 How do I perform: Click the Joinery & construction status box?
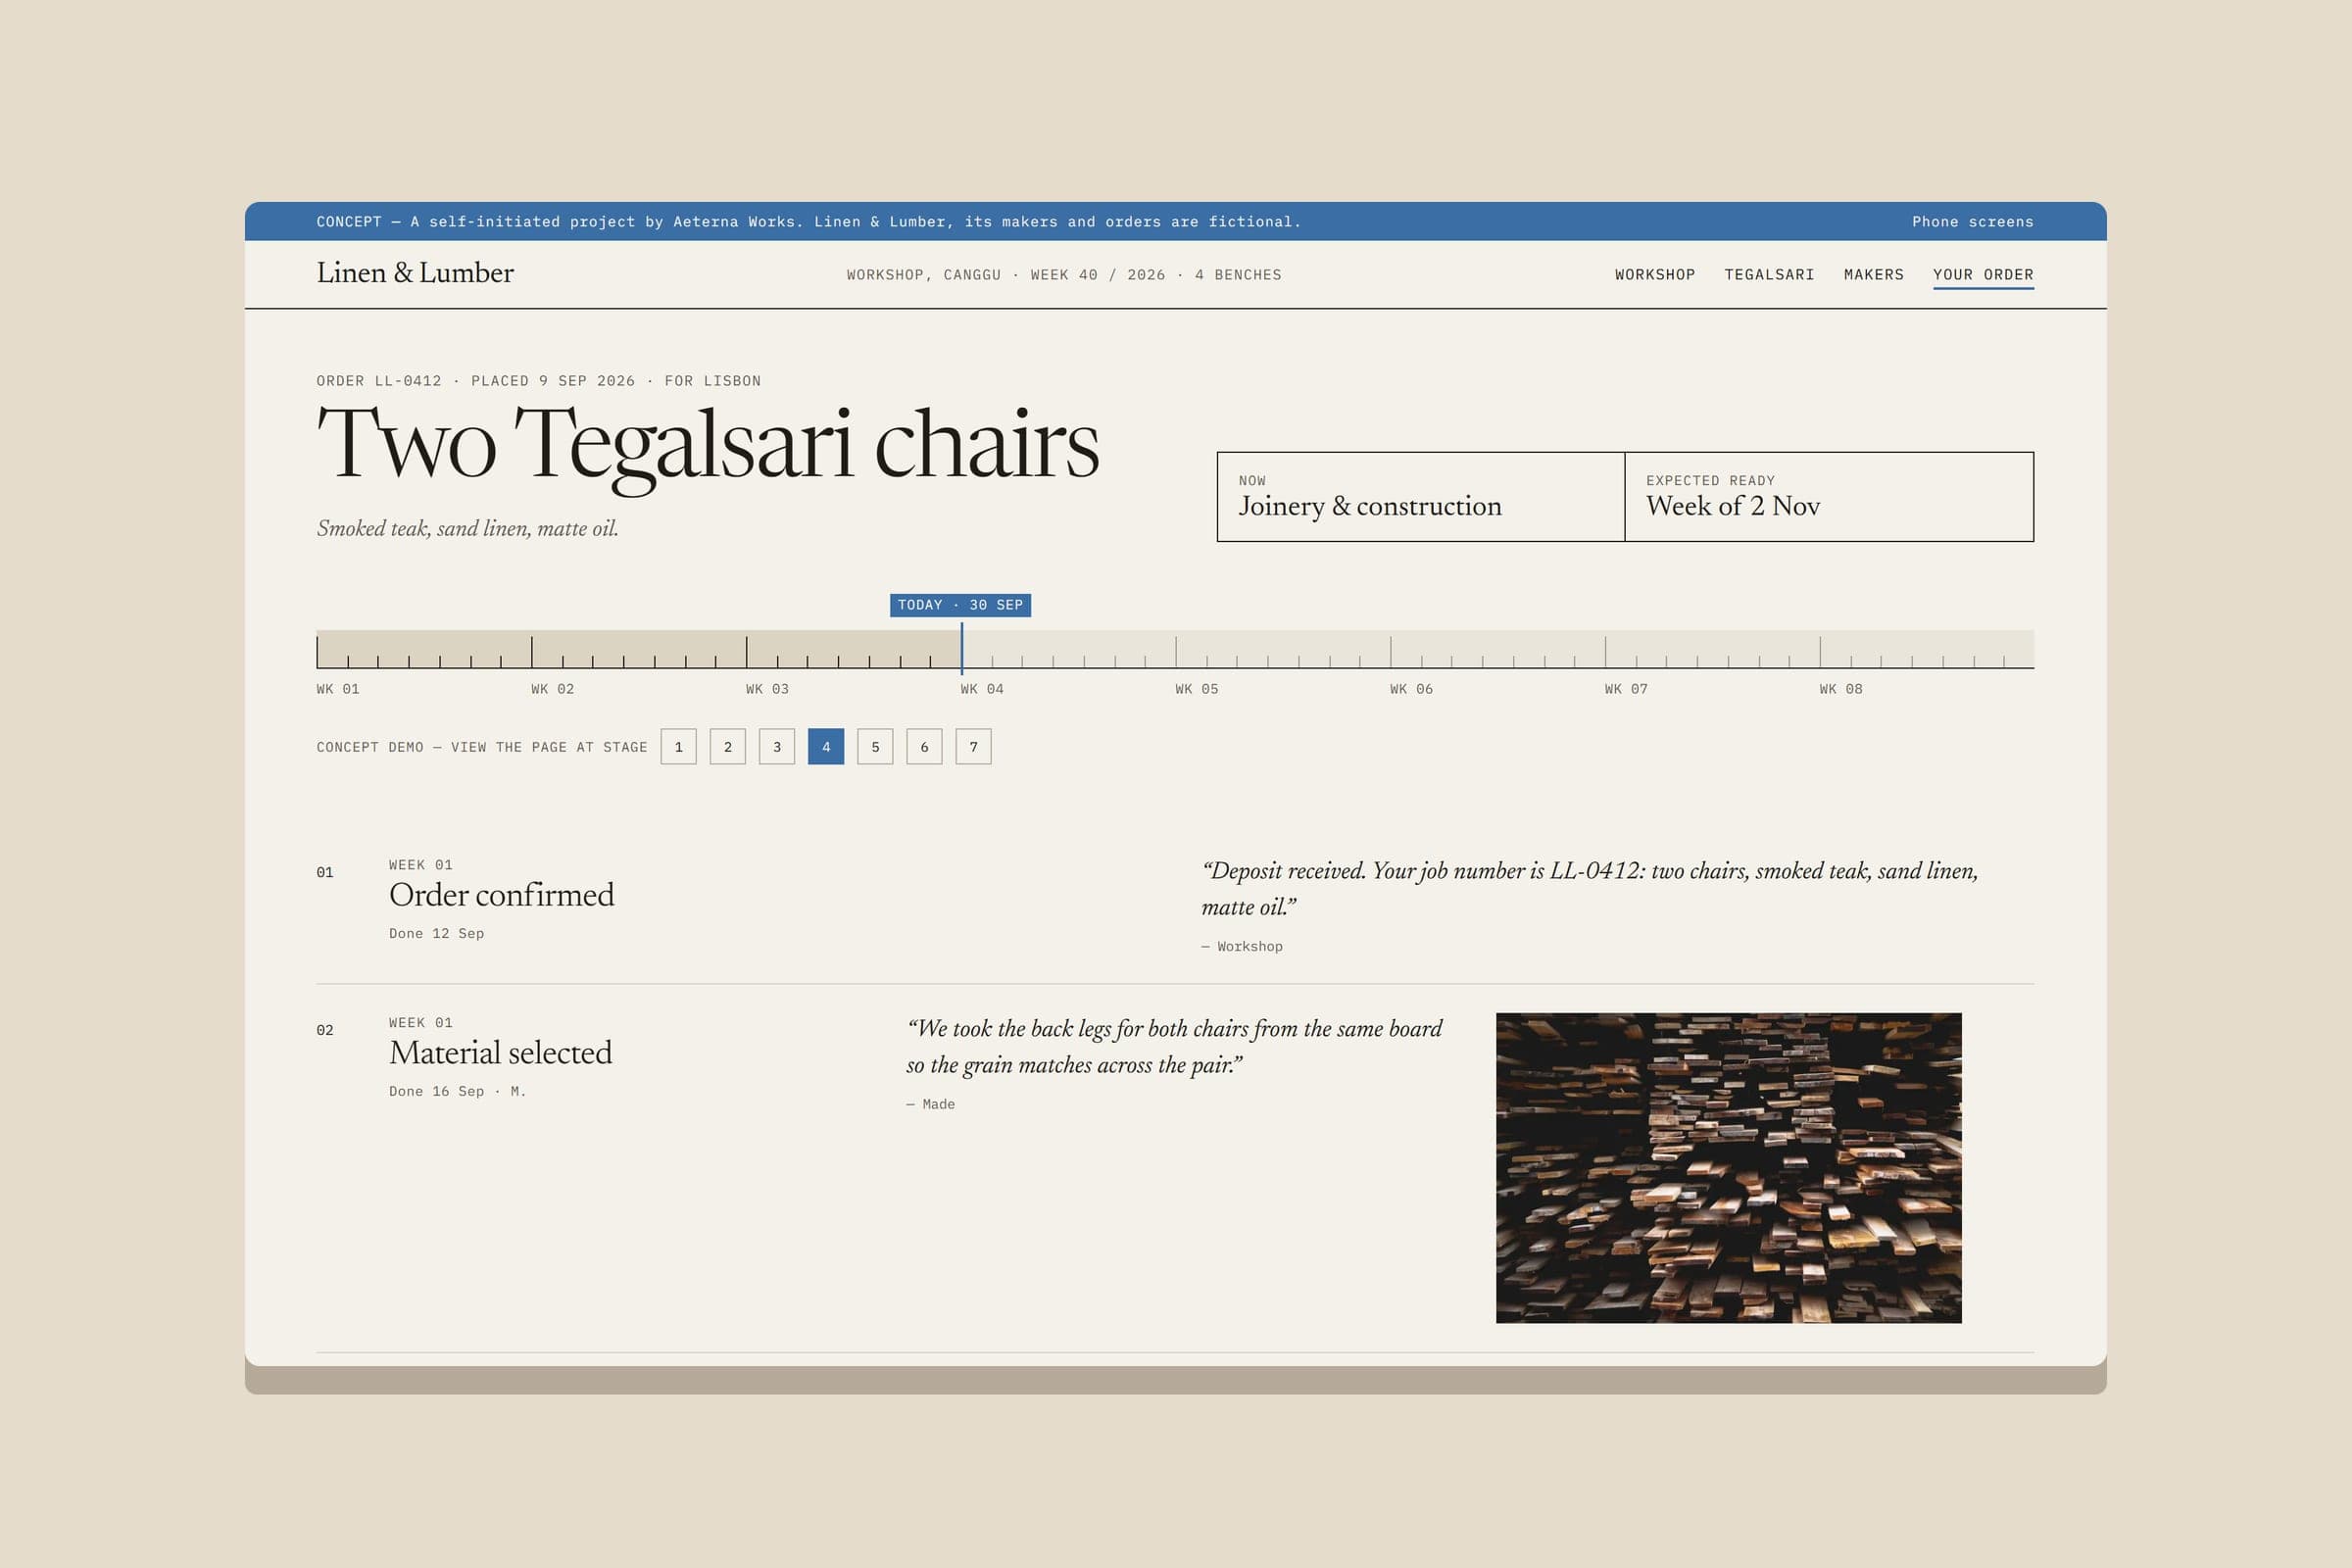click(1420, 497)
